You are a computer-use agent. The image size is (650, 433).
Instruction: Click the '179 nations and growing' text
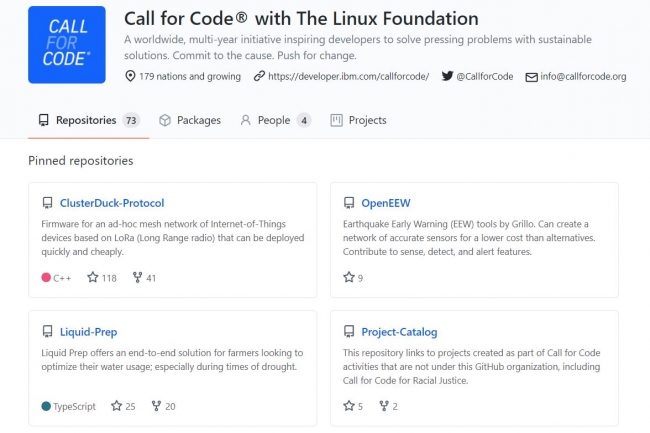point(190,76)
